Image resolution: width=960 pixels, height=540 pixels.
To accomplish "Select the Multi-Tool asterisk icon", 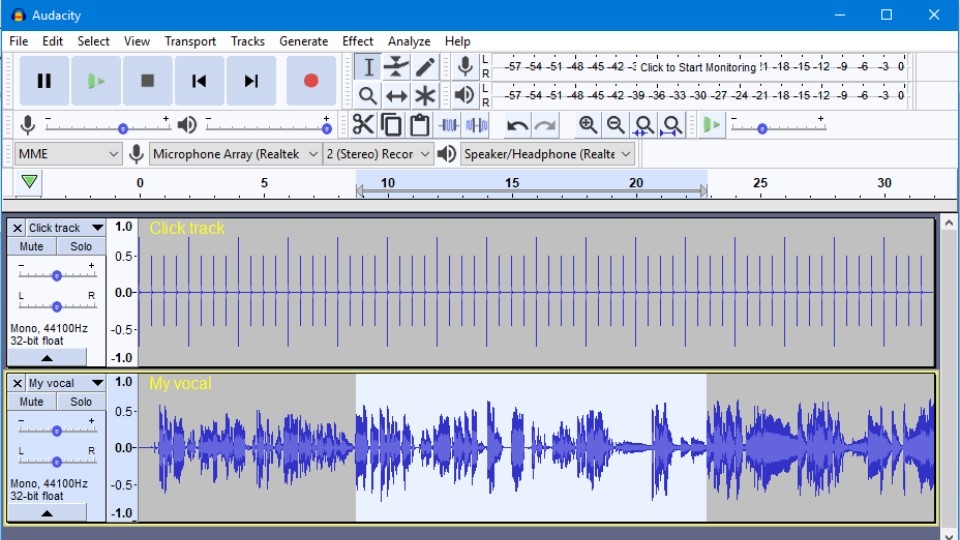I will click(x=425, y=96).
